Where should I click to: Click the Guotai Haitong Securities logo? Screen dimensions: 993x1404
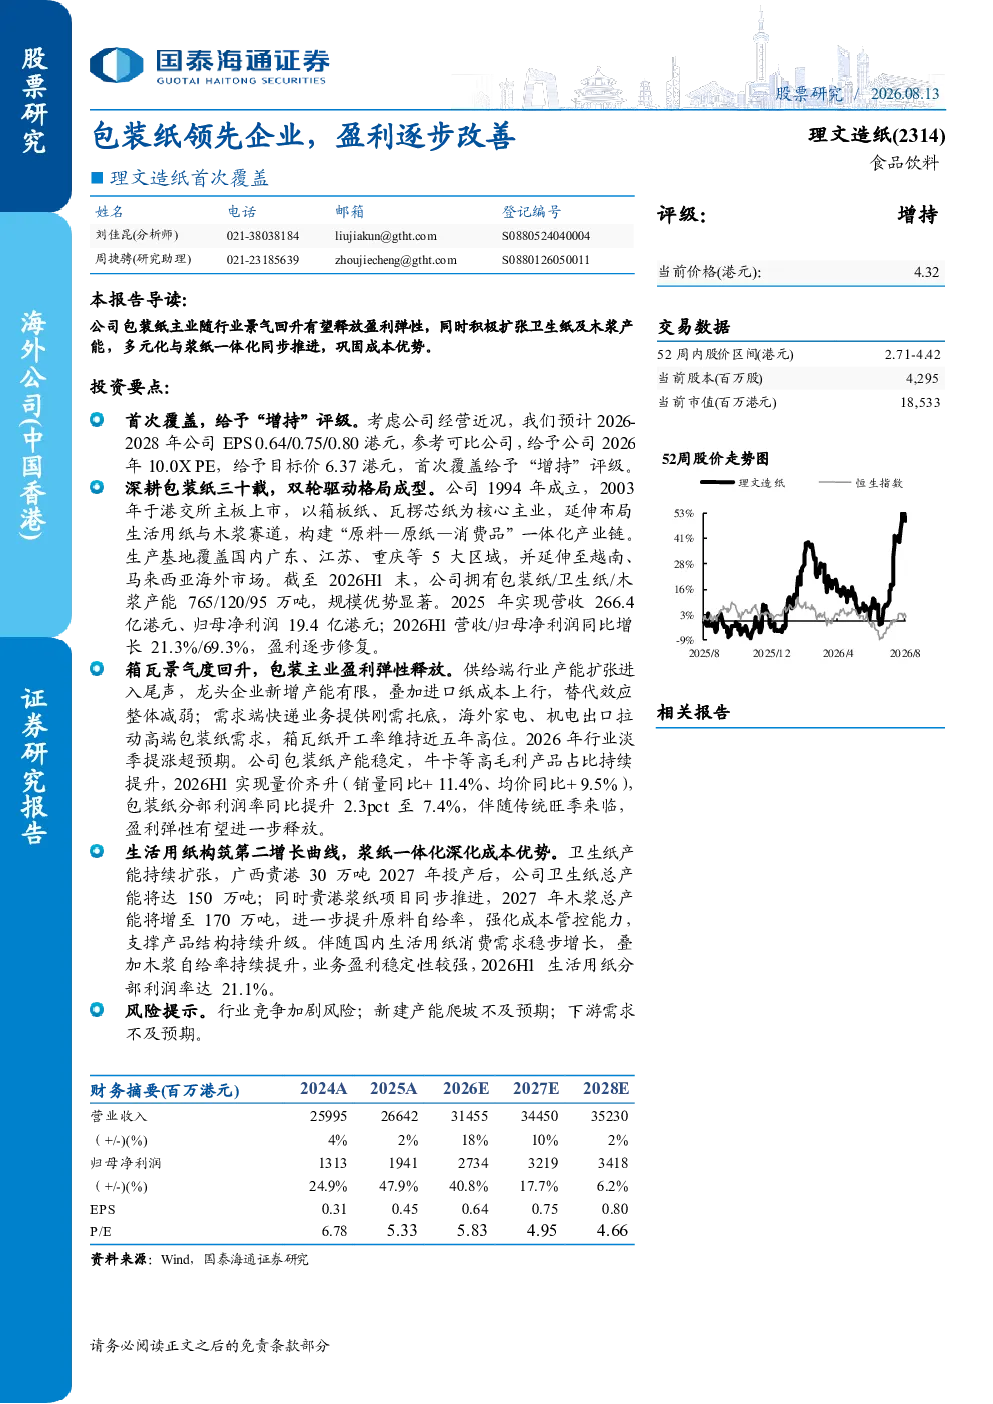click(210, 66)
